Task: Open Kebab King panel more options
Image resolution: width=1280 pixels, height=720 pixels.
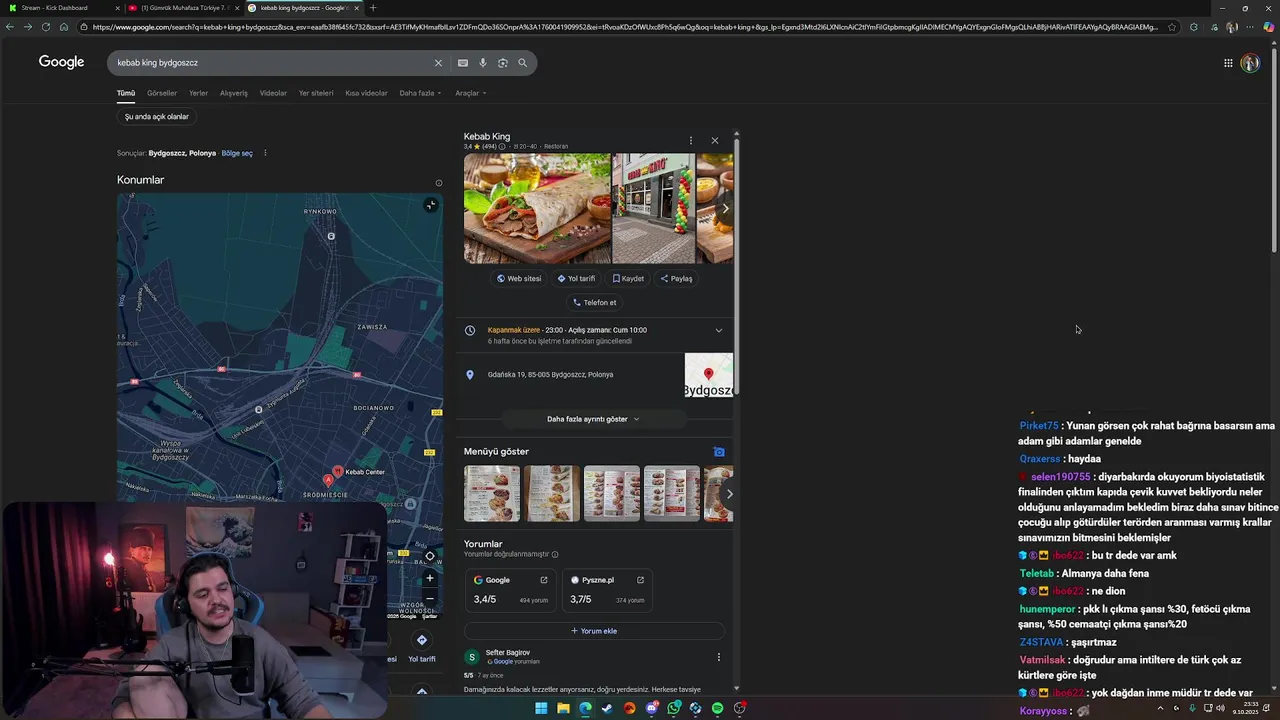Action: coord(690,140)
